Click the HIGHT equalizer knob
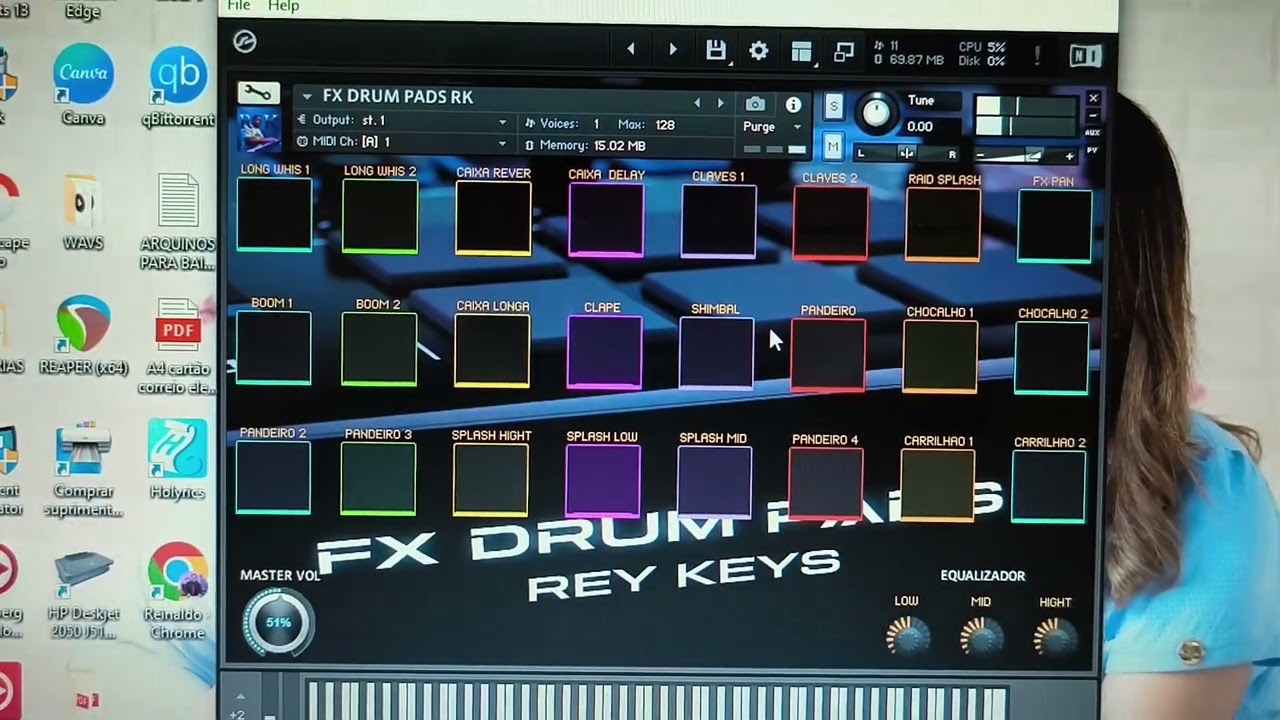 [1055, 636]
